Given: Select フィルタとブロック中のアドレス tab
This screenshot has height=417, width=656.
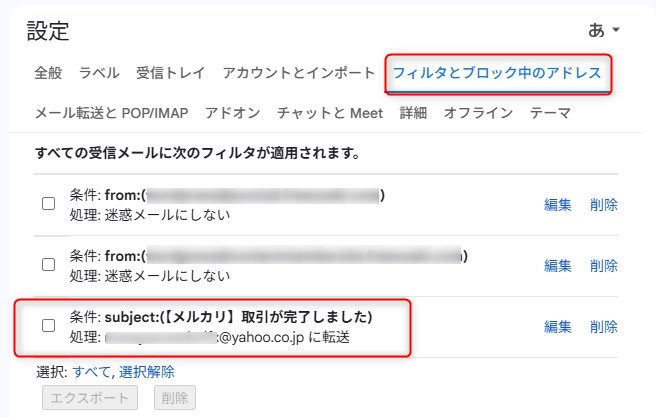Looking at the screenshot, I should click(497, 73).
